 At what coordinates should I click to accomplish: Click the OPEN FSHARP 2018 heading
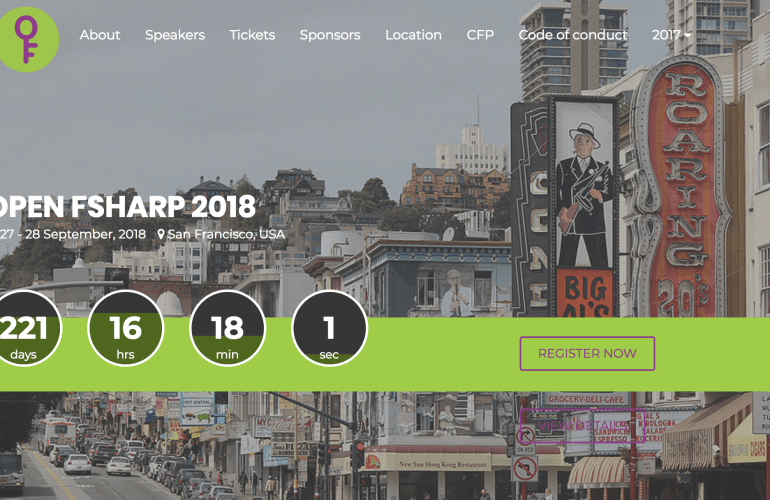(x=128, y=207)
